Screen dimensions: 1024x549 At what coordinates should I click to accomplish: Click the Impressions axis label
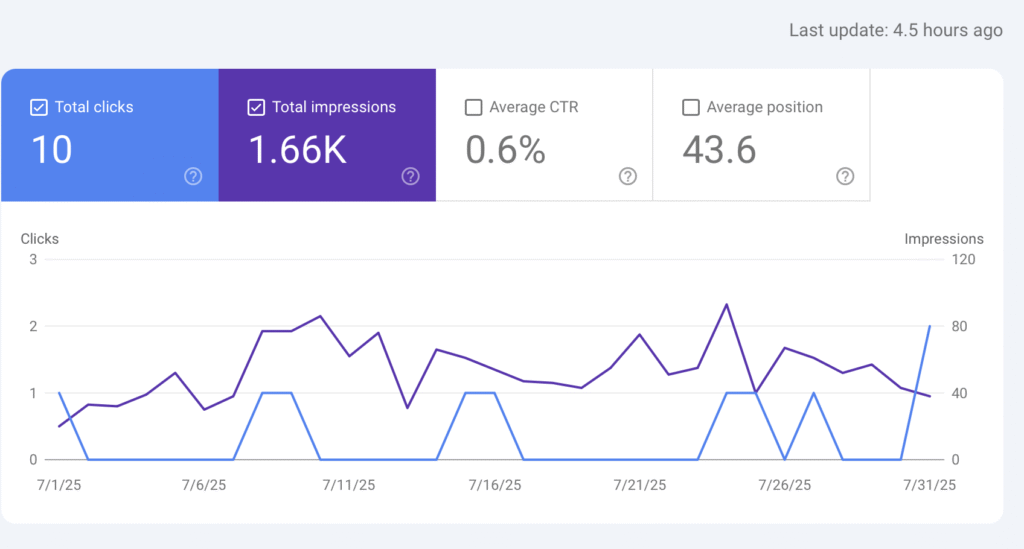point(943,239)
